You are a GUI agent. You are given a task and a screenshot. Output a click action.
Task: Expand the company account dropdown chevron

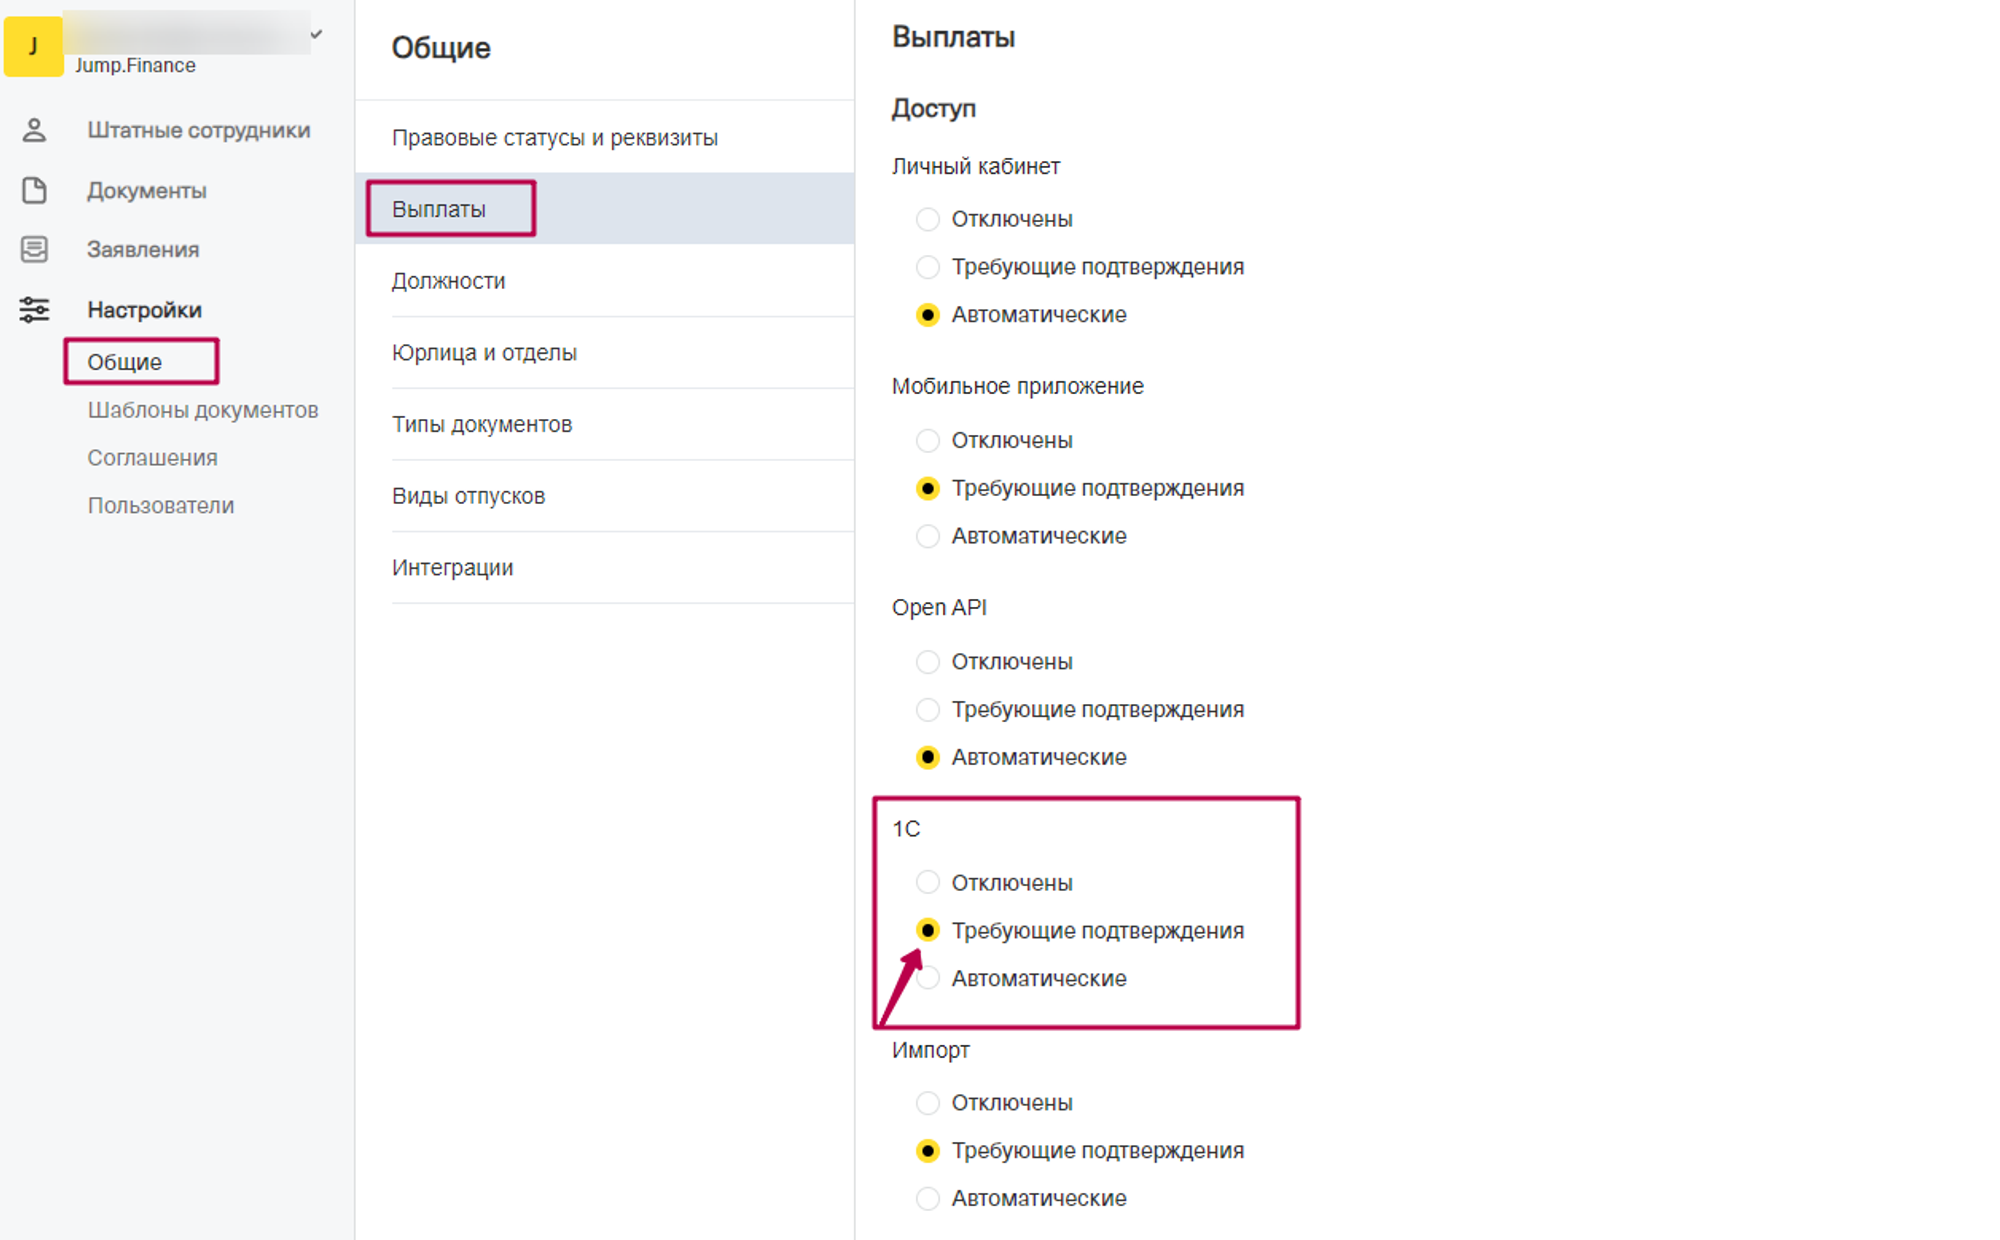pos(316,34)
